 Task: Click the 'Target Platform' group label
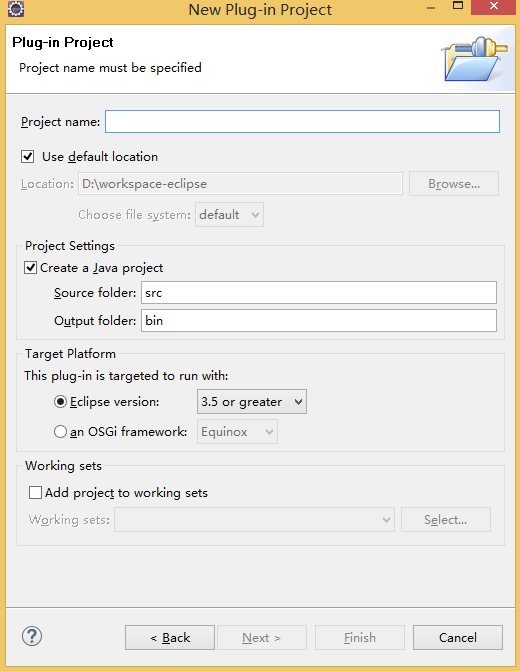point(70,354)
